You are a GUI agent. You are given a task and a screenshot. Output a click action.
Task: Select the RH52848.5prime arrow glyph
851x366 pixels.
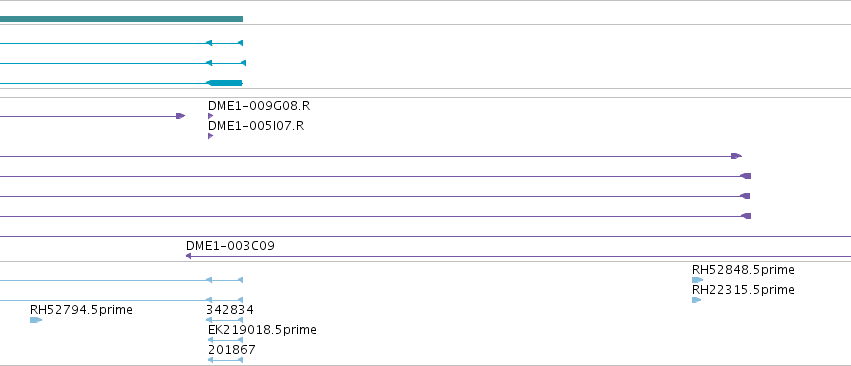pos(697,280)
